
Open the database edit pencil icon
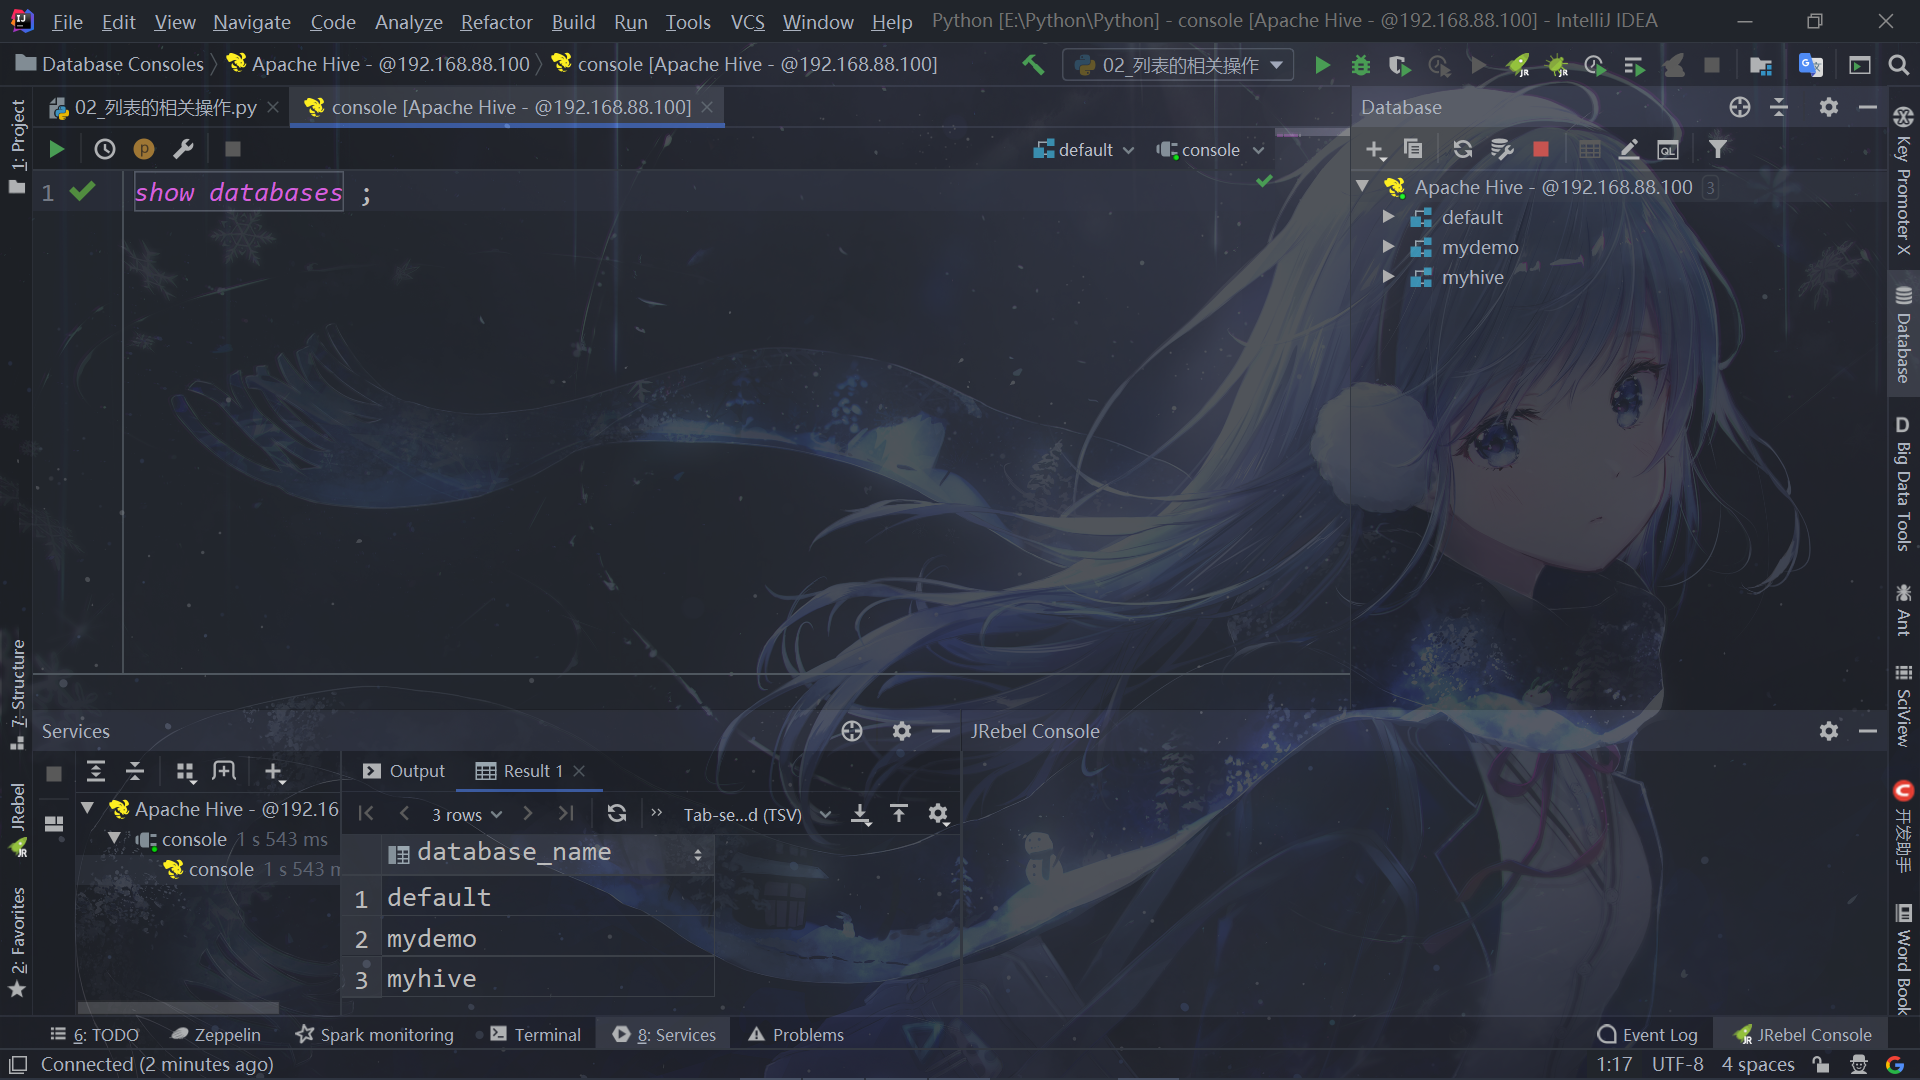click(1628, 149)
